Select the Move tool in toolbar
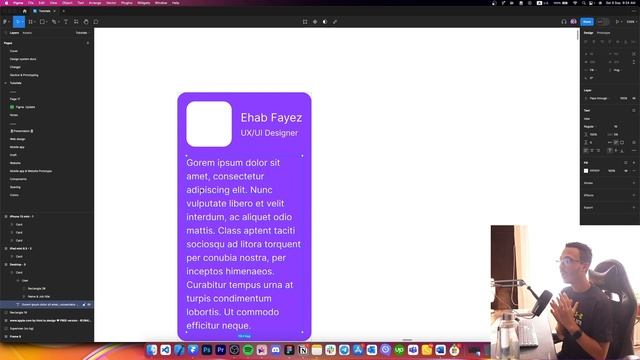The height and width of the screenshot is (360, 640). click(18, 22)
